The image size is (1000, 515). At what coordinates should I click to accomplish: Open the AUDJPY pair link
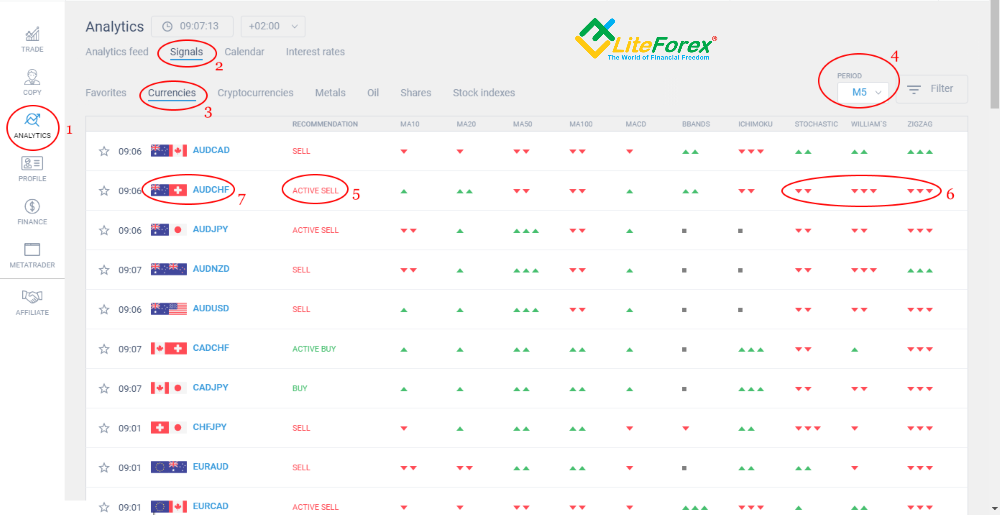pyautogui.click(x=210, y=229)
